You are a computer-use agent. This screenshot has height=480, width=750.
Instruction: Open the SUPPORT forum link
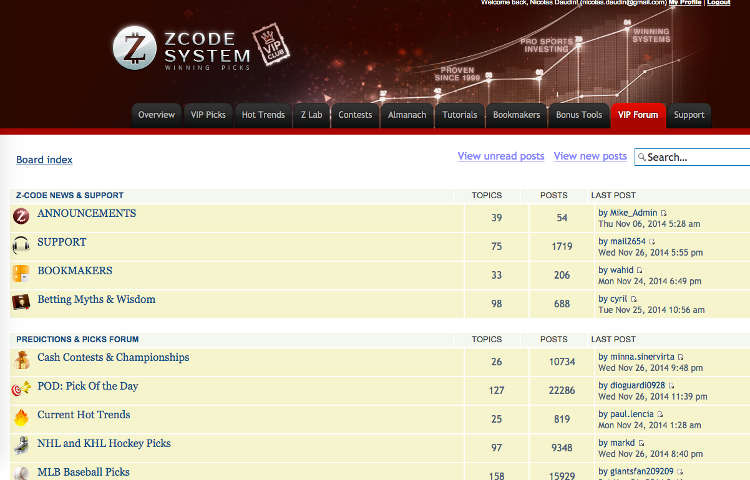[x=62, y=242]
